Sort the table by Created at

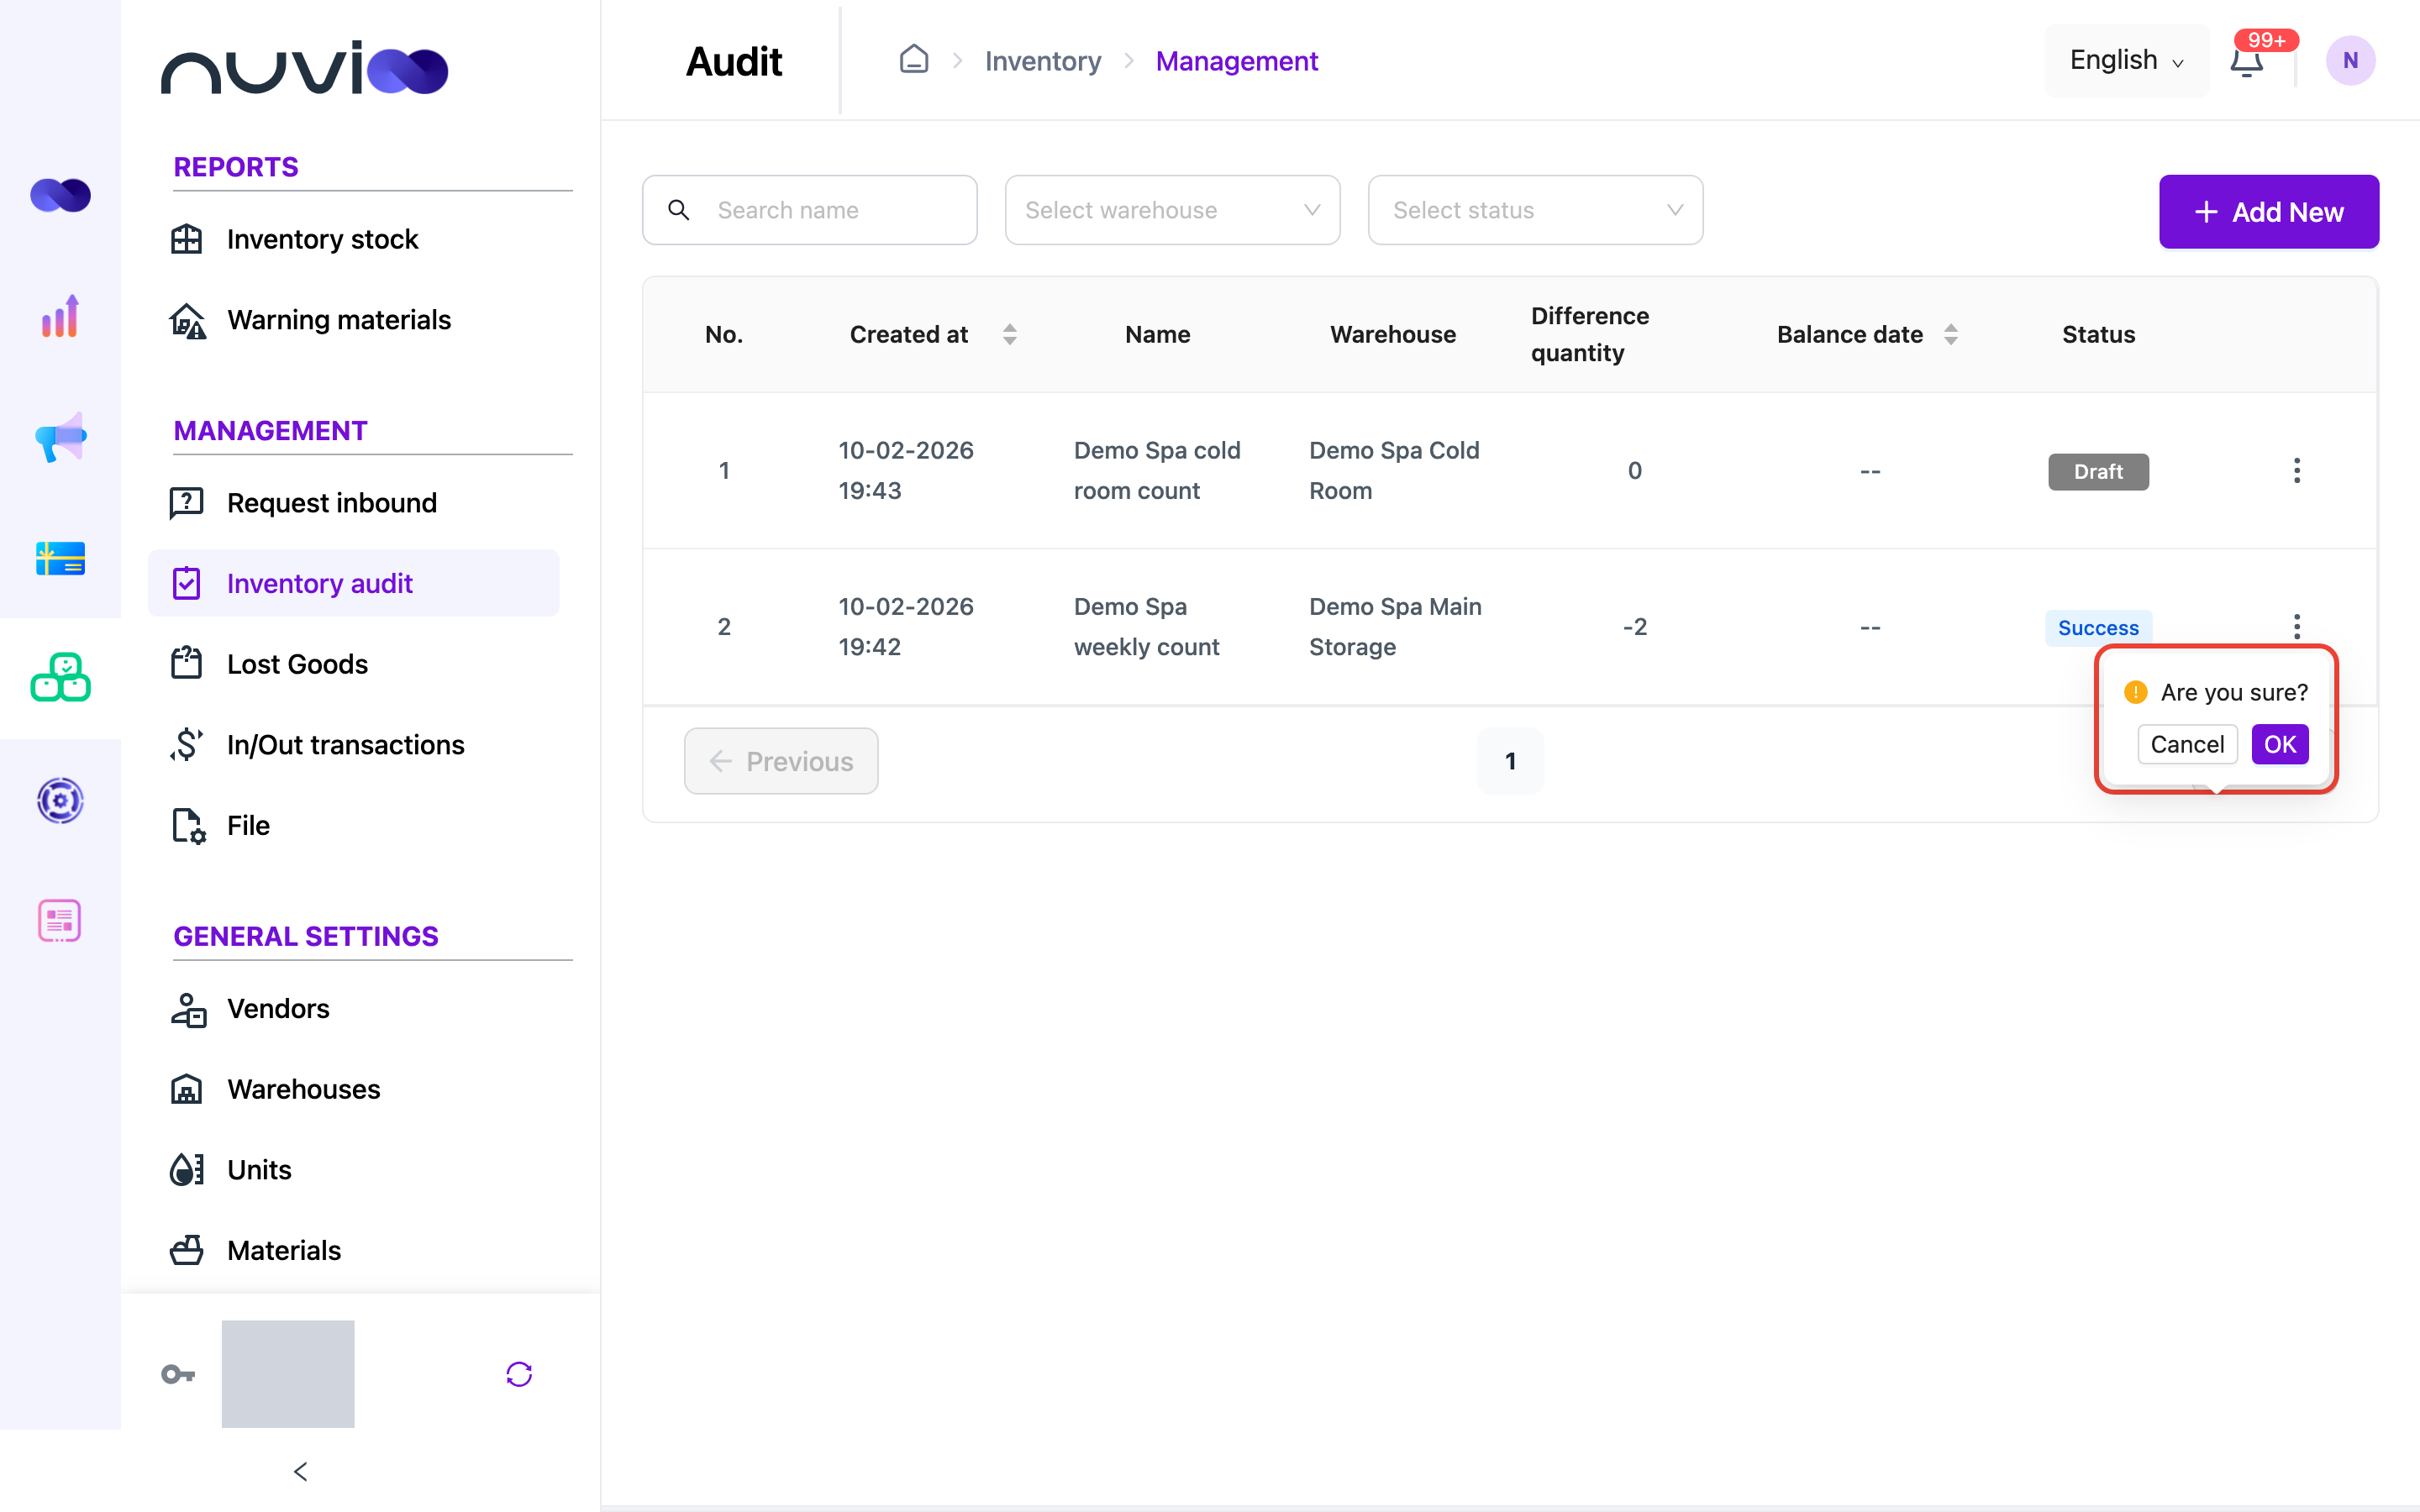point(1009,334)
